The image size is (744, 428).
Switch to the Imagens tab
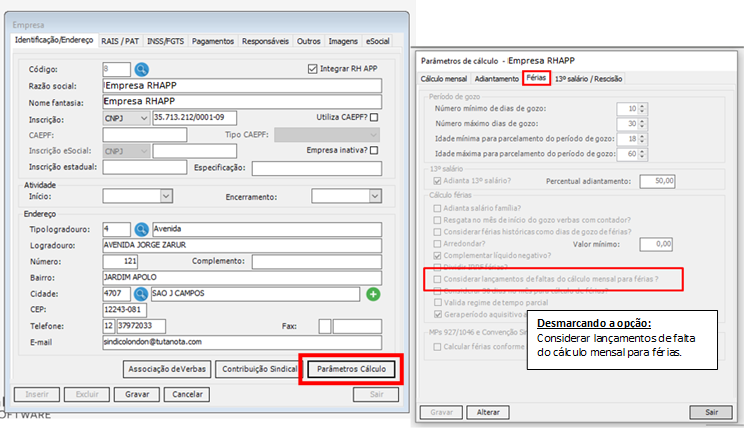[343, 41]
